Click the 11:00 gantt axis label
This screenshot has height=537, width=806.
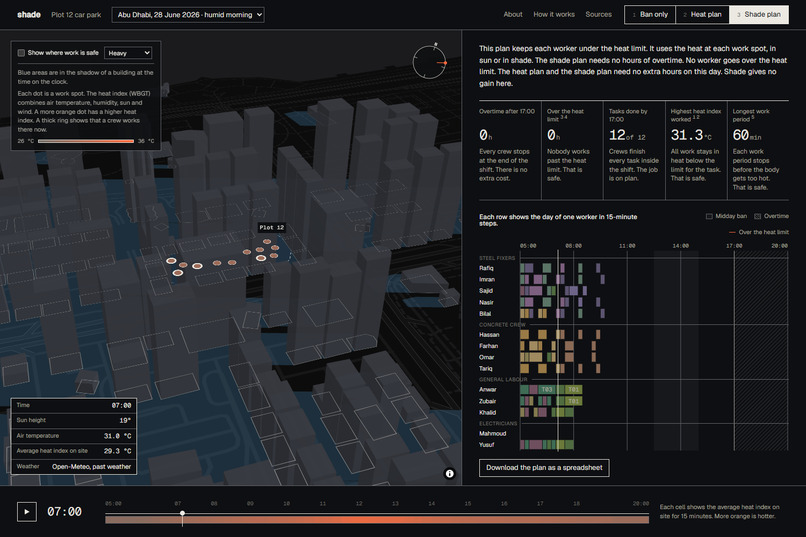(627, 246)
